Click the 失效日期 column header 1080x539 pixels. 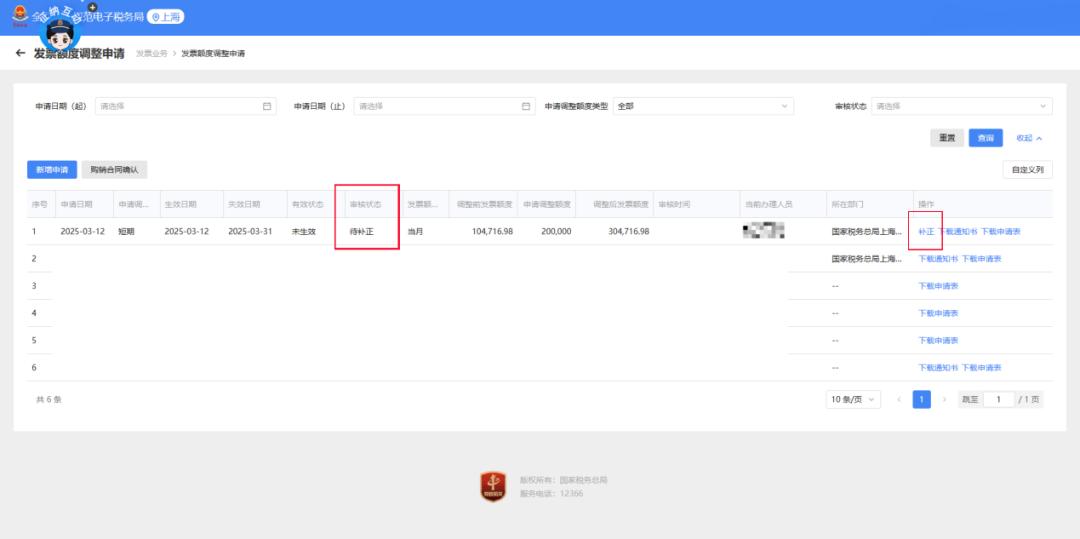(x=245, y=204)
